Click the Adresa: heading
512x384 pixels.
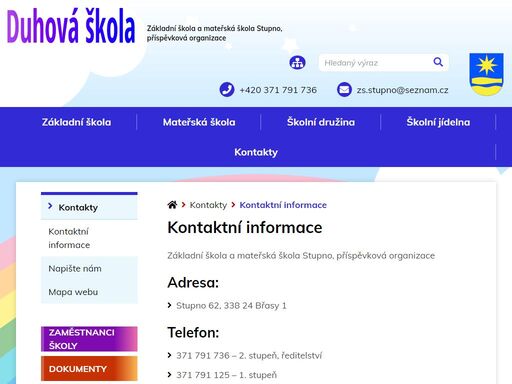pyautogui.click(x=193, y=283)
